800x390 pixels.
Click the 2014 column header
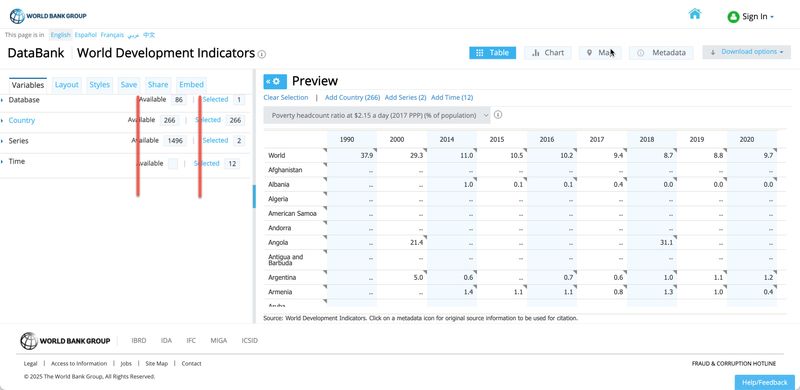(447, 139)
